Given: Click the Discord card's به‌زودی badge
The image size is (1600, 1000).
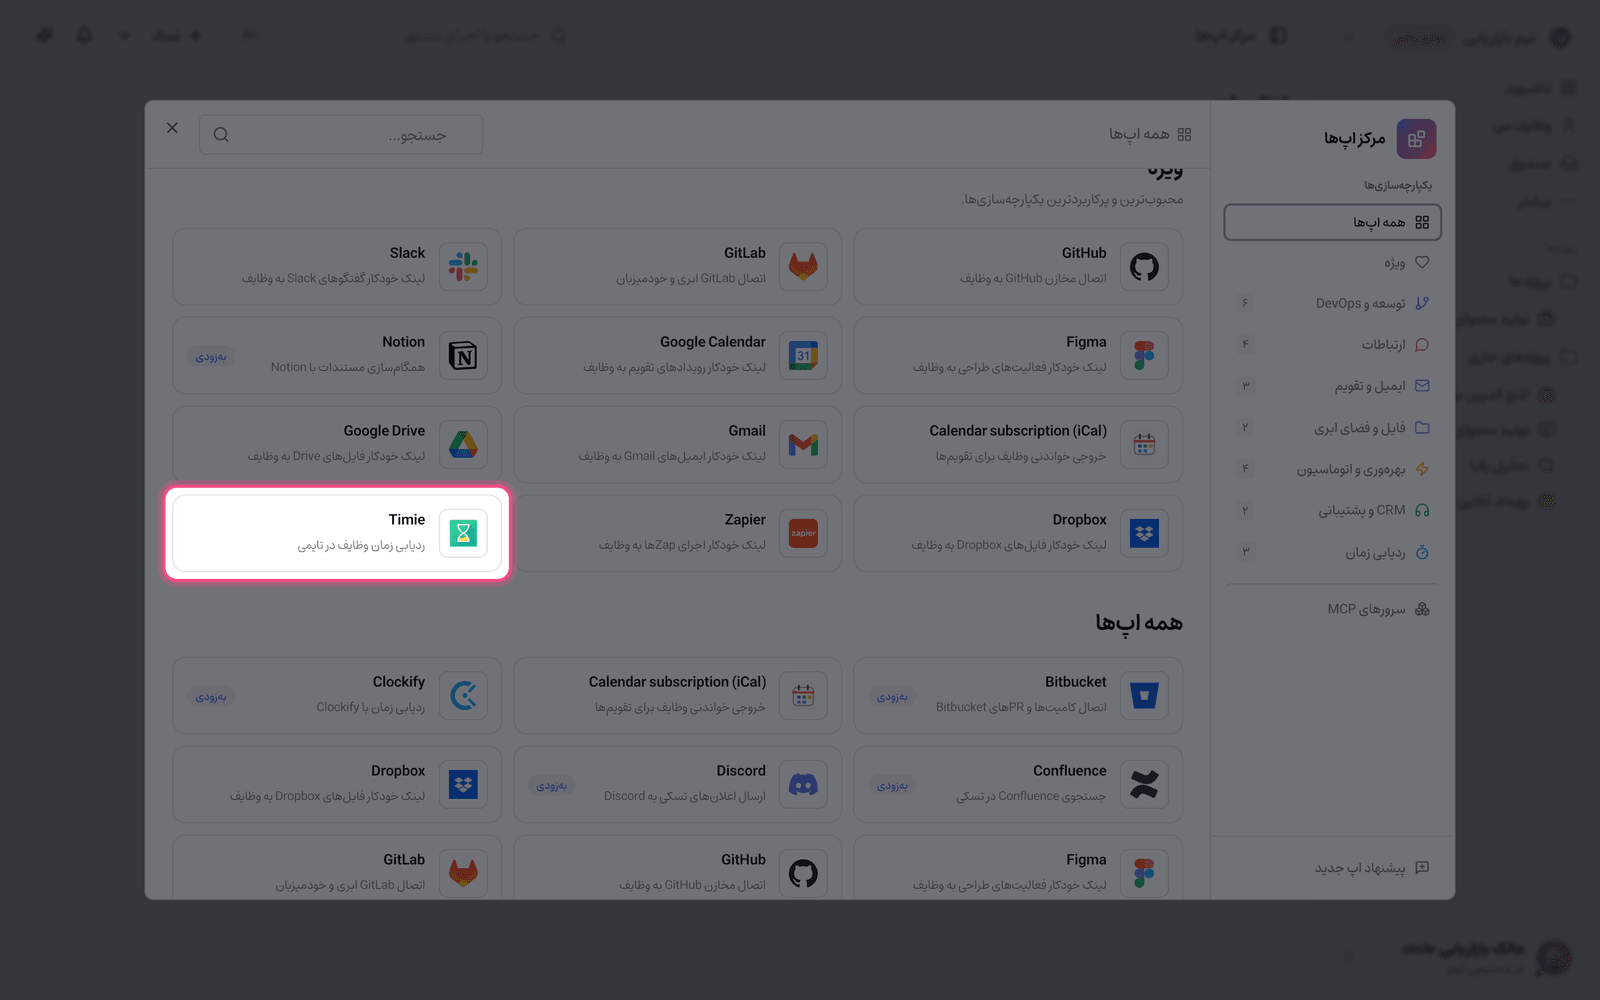Looking at the screenshot, I should 552,786.
